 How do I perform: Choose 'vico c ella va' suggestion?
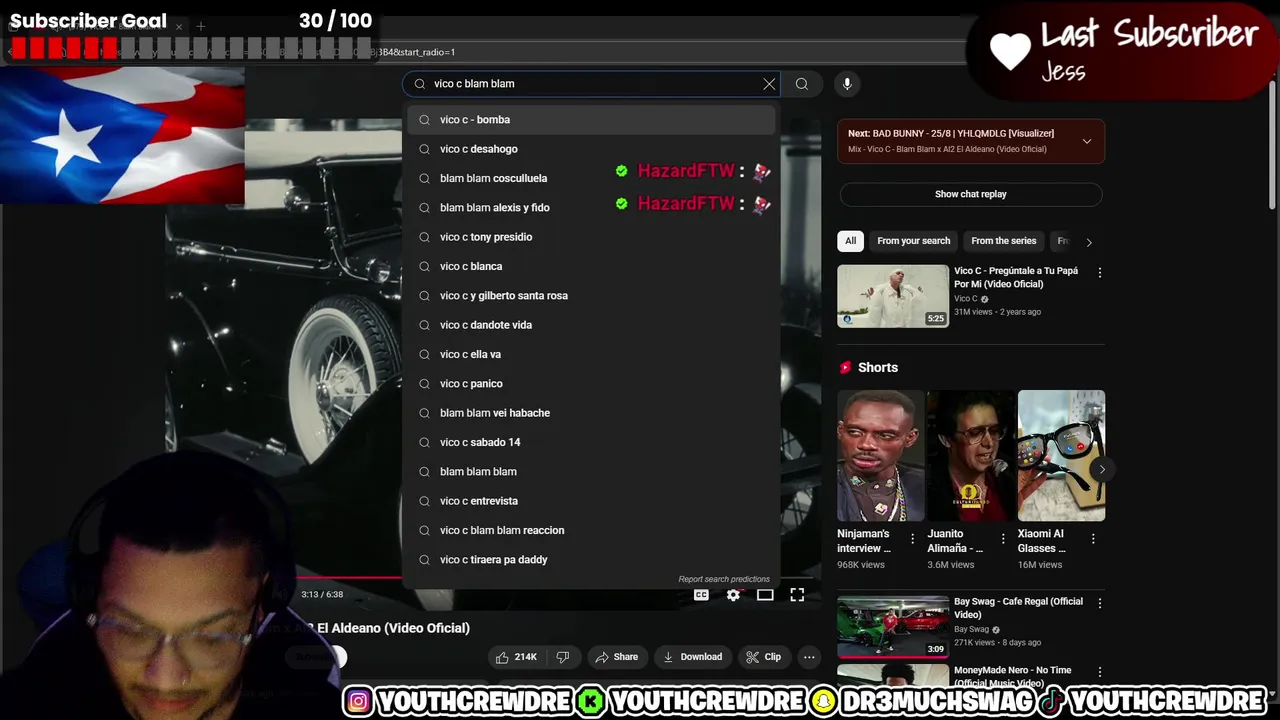tap(591, 354)
